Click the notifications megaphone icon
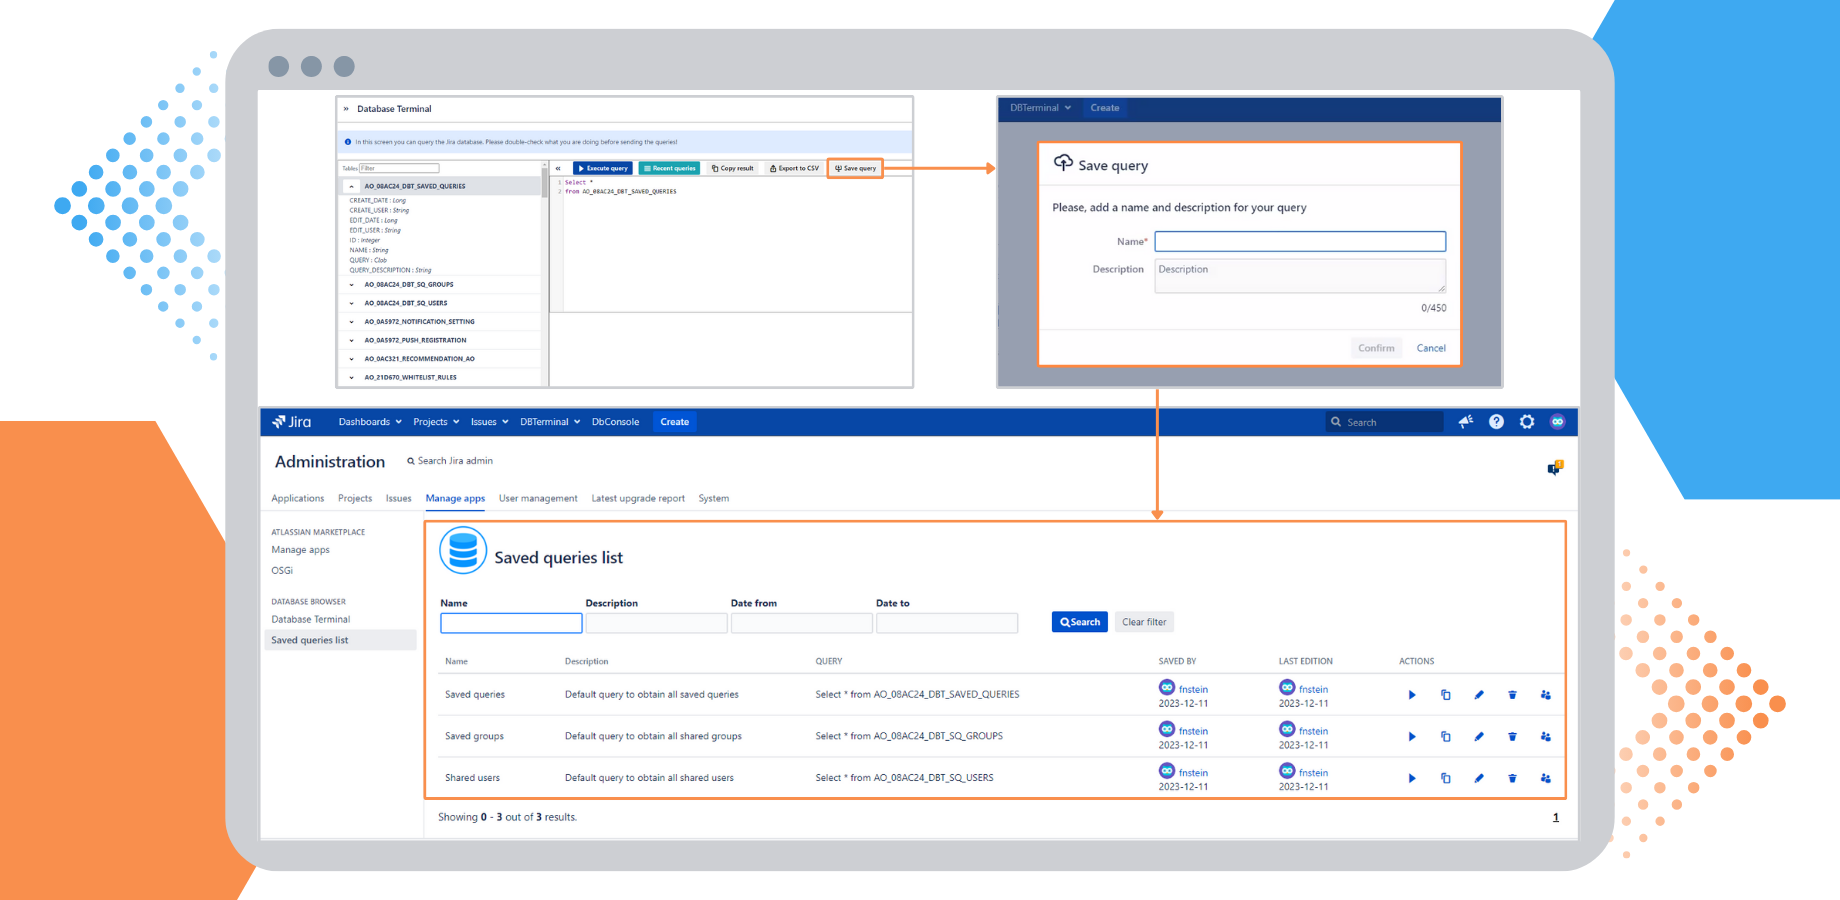 [x=1466, y=422]
